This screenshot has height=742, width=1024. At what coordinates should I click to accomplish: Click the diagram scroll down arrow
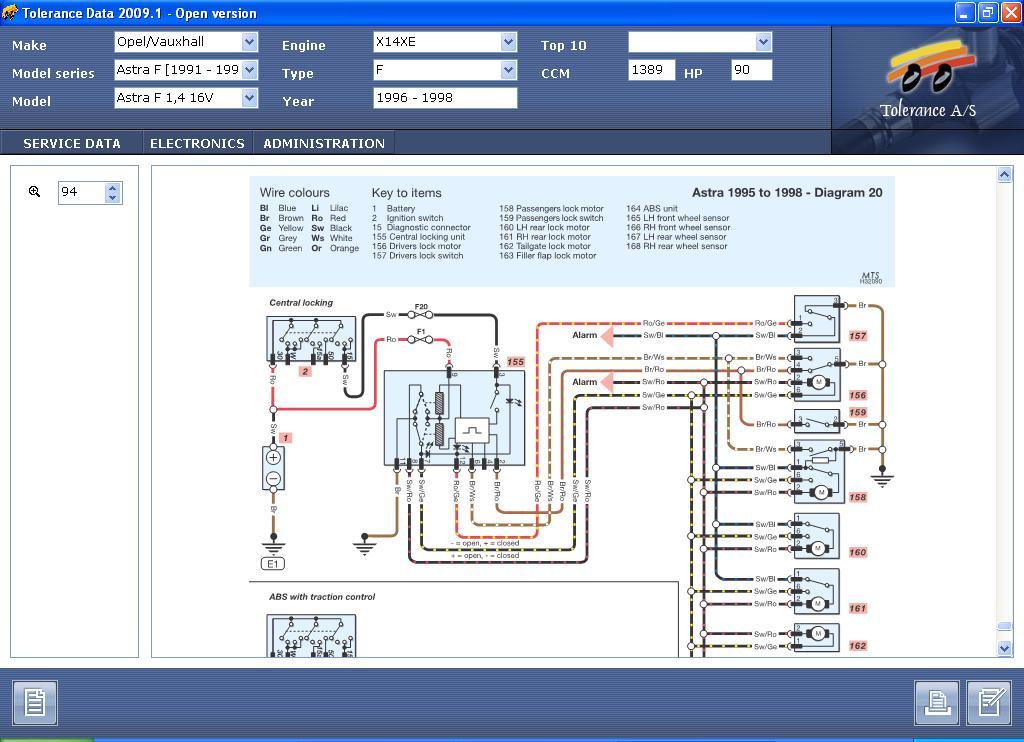click(x=1004, y=648)
